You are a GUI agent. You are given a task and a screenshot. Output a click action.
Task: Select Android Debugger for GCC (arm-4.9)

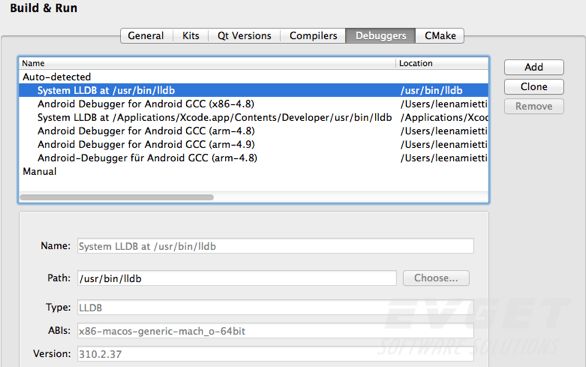[253, 144]
